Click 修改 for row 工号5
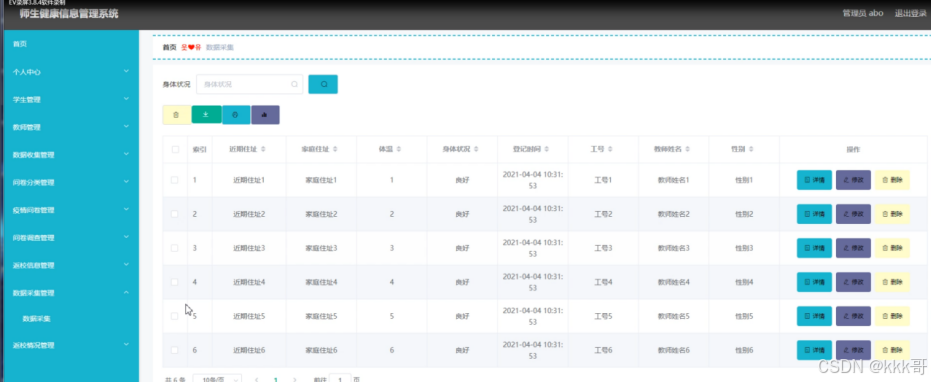Image resolution: width=931 pixels, height=382 pixels. coord(853,316)
